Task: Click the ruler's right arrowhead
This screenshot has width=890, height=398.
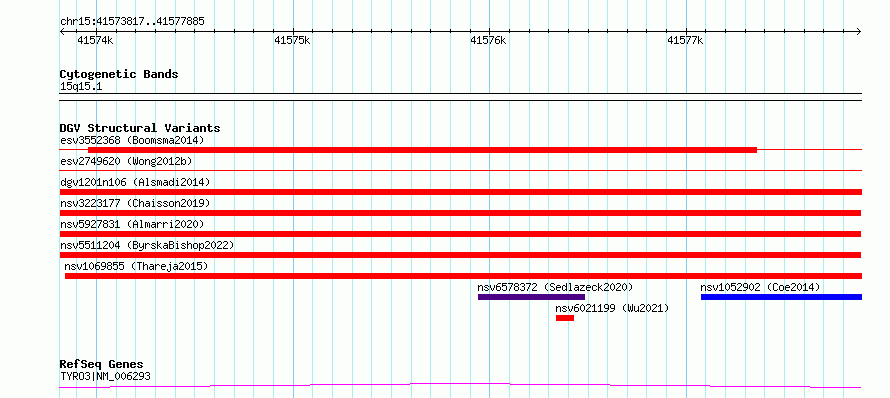Action: point(859,31)
